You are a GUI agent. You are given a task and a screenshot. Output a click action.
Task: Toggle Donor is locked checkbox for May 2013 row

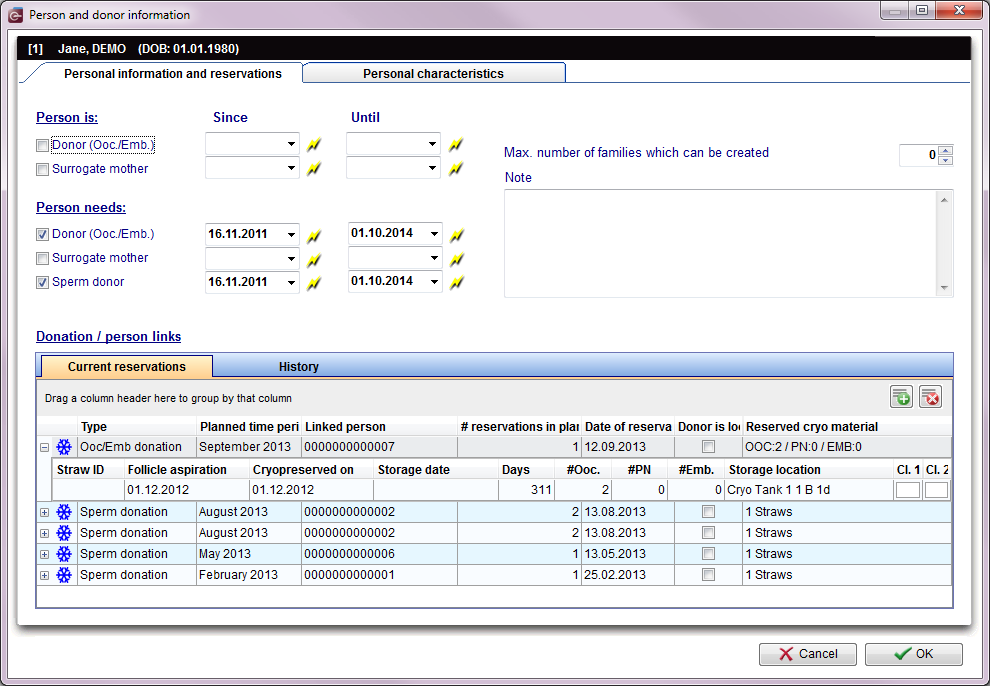click(708, 553)
